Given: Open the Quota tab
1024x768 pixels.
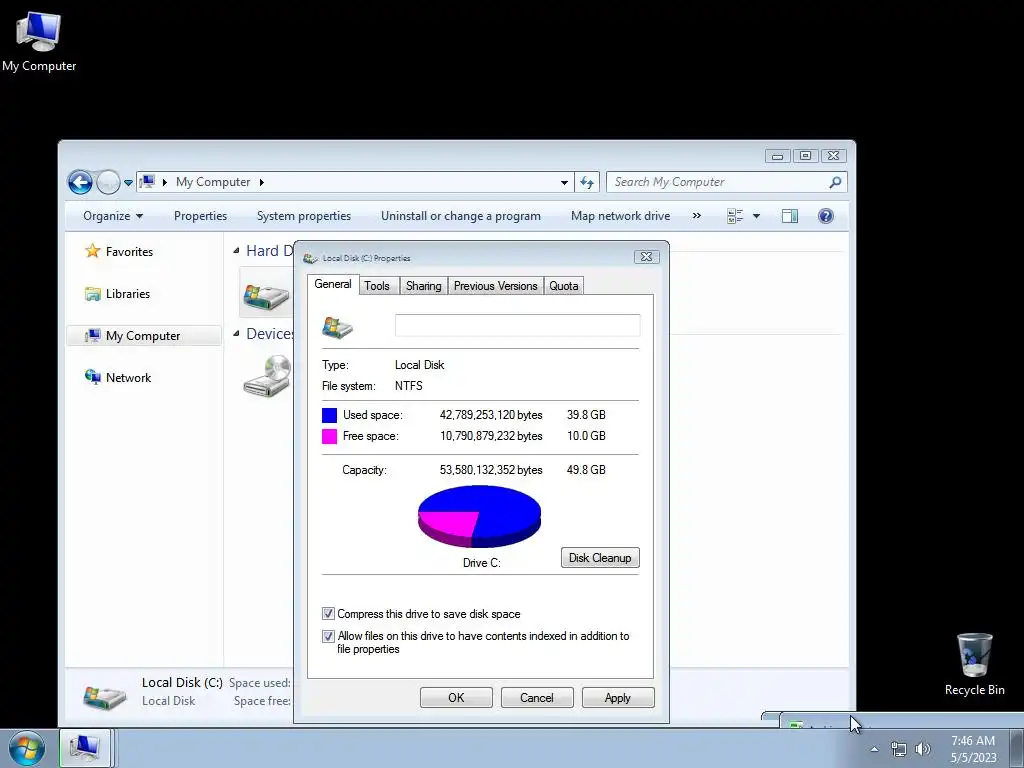Looking at the screenshot, I should [x=564, y=286].
